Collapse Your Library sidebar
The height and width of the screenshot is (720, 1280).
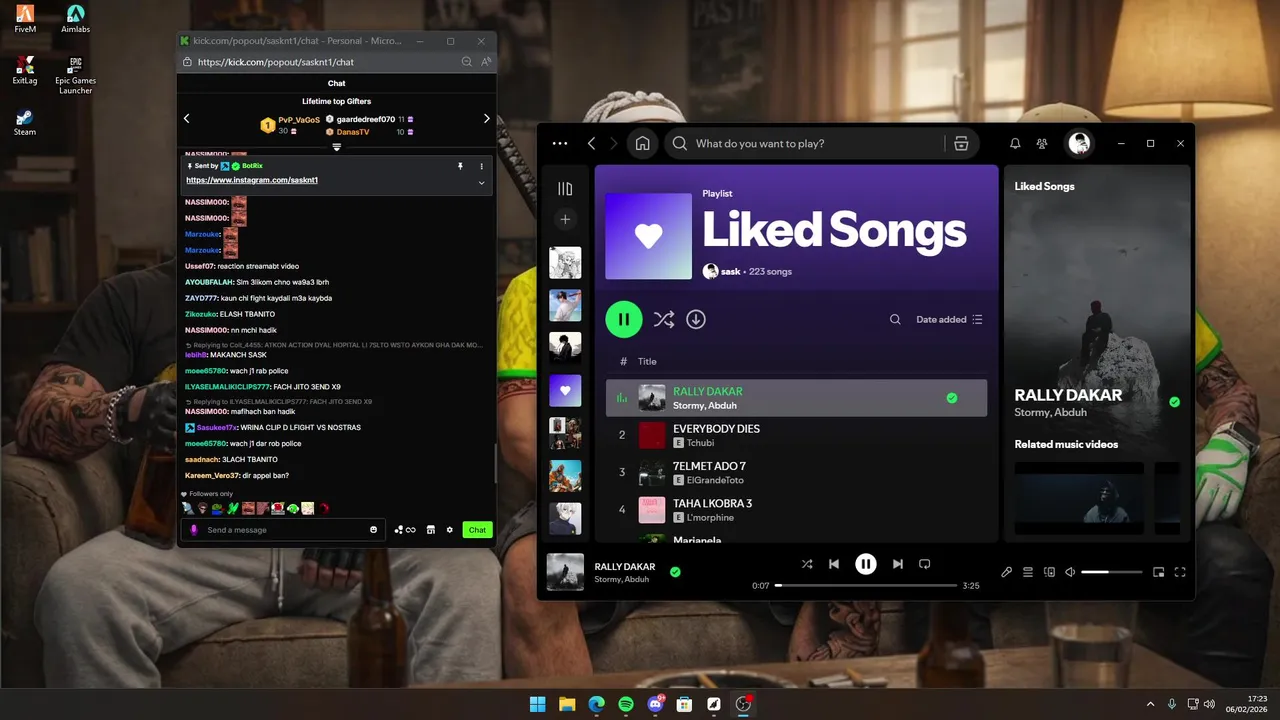(565, 188)
